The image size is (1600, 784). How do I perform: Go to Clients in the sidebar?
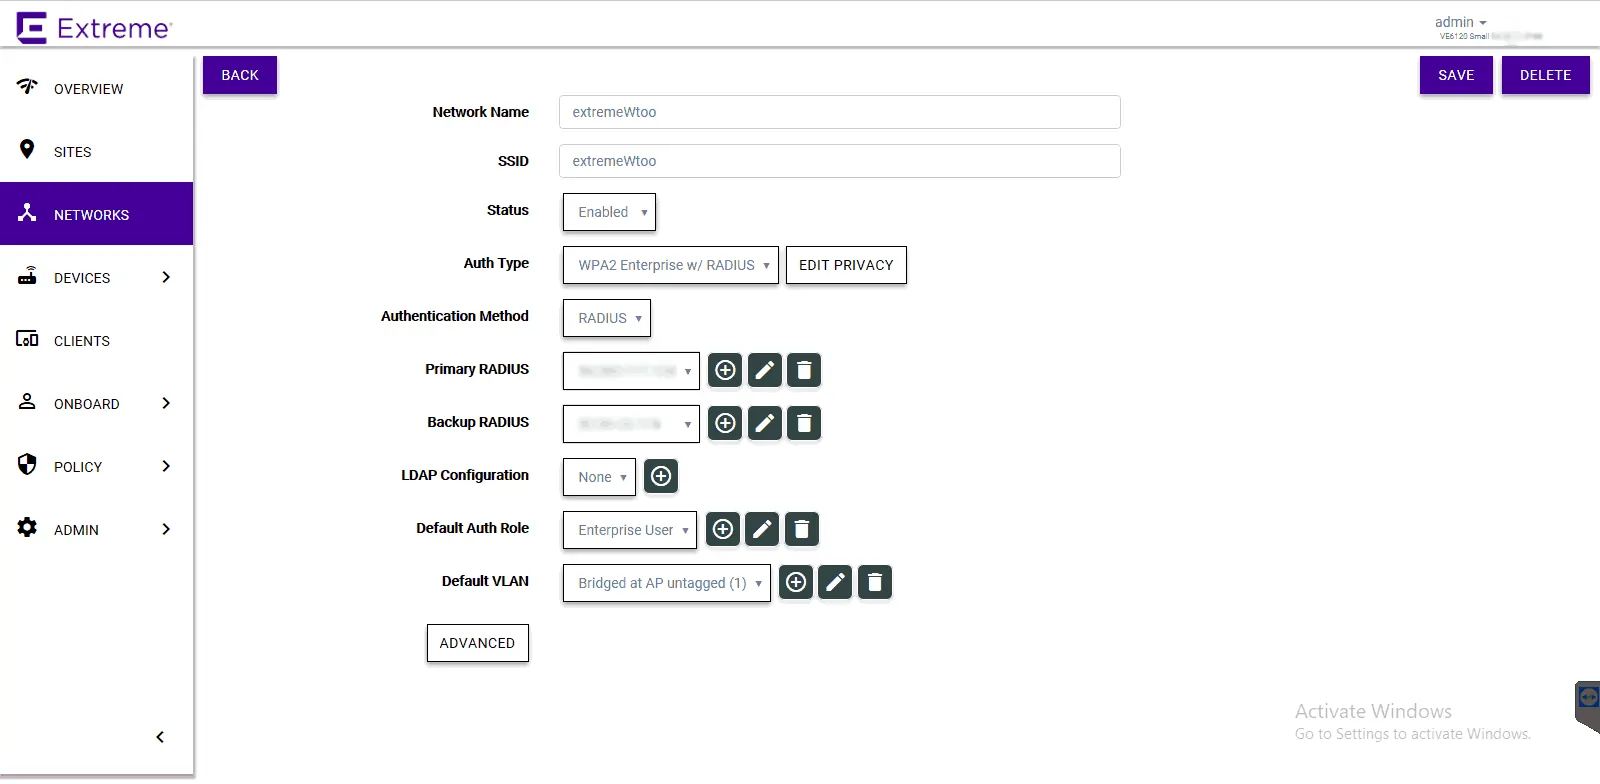pyautogui.click(x=82, y=341)
